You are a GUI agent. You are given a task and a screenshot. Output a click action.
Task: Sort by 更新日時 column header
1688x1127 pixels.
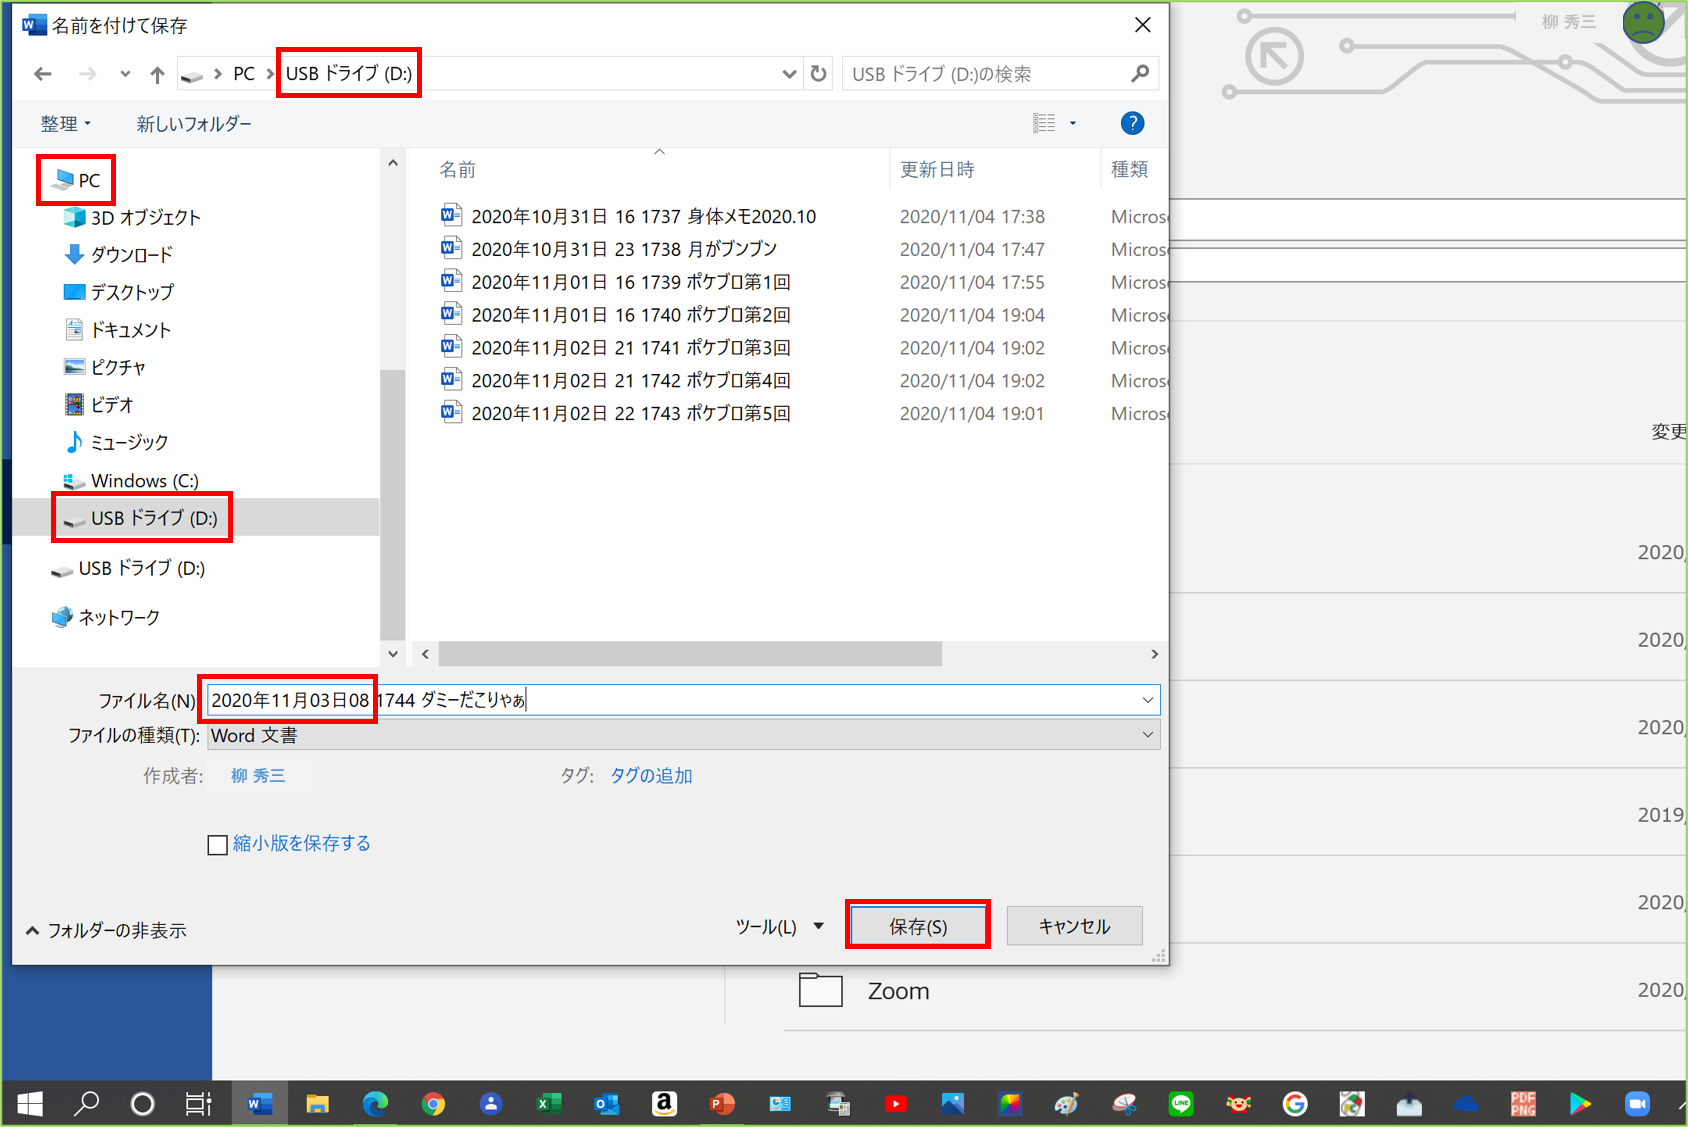point(937,170)
